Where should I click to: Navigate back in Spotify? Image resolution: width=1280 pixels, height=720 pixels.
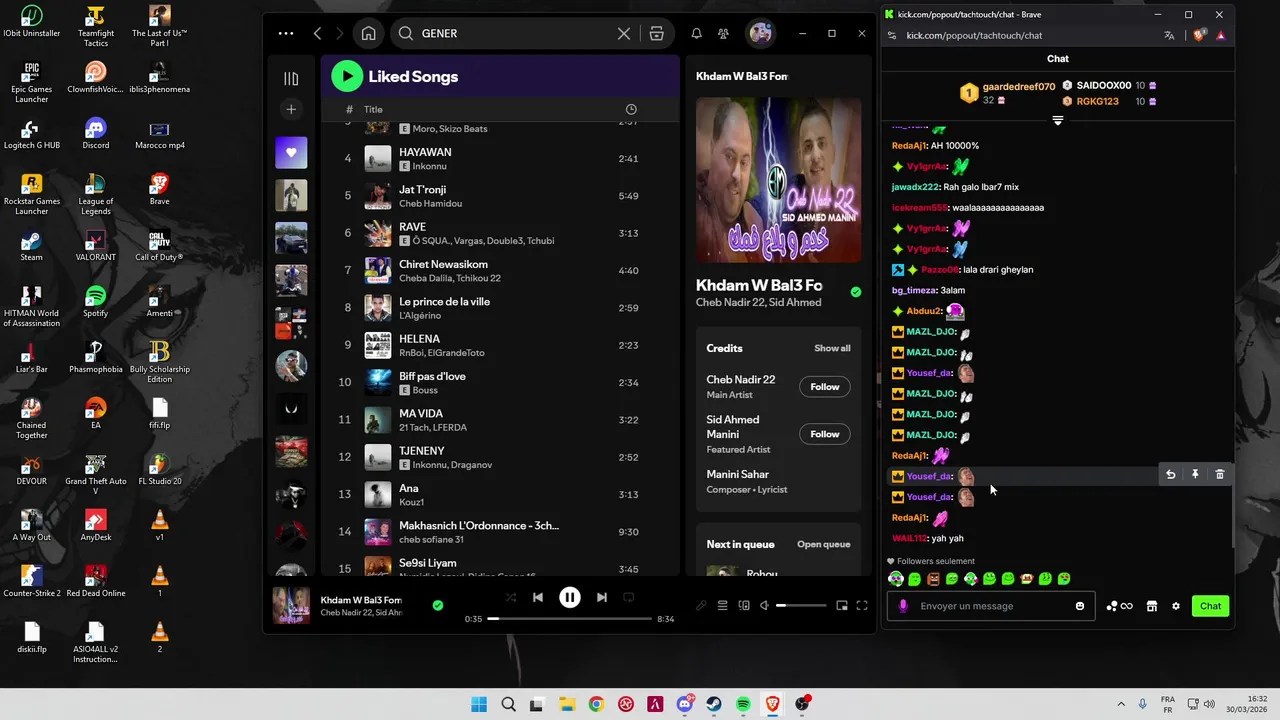coord(318,33)
